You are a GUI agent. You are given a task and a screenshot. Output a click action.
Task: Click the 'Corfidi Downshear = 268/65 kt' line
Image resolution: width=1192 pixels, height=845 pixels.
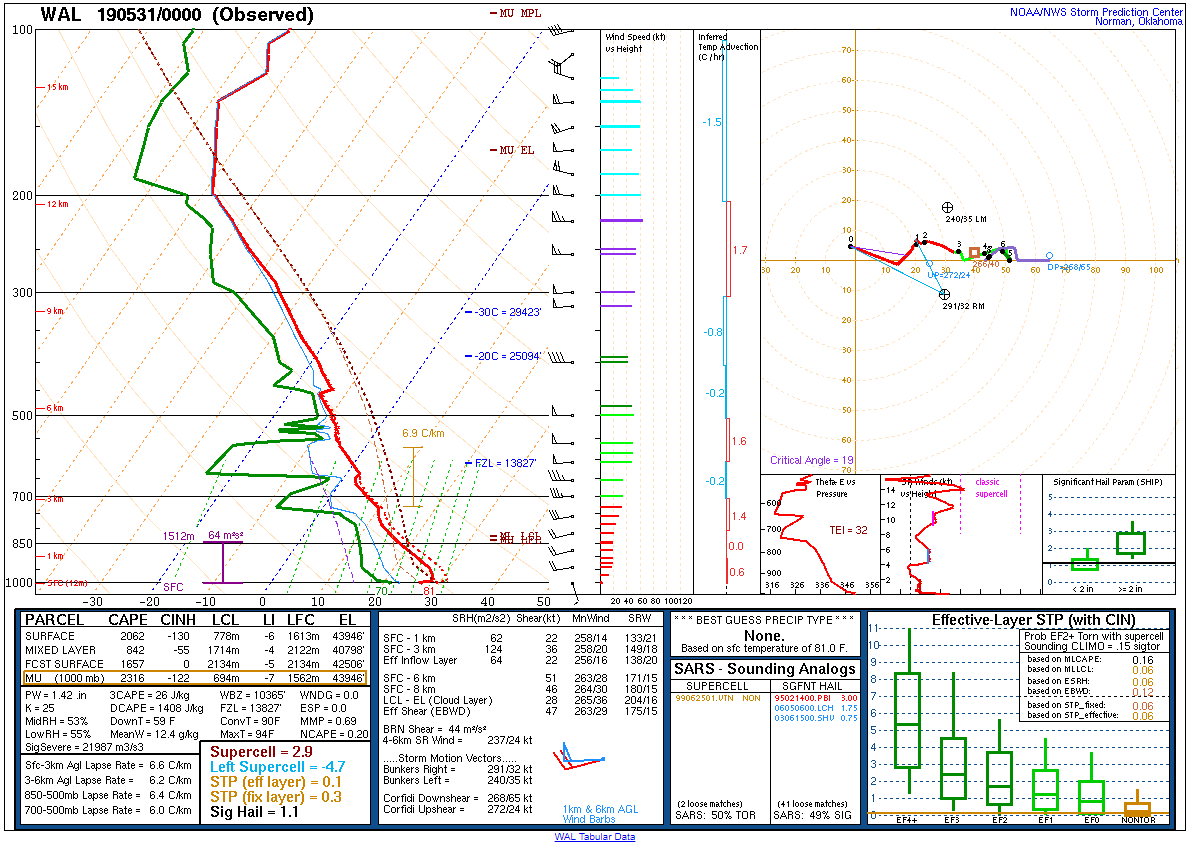tap(458, 799)
